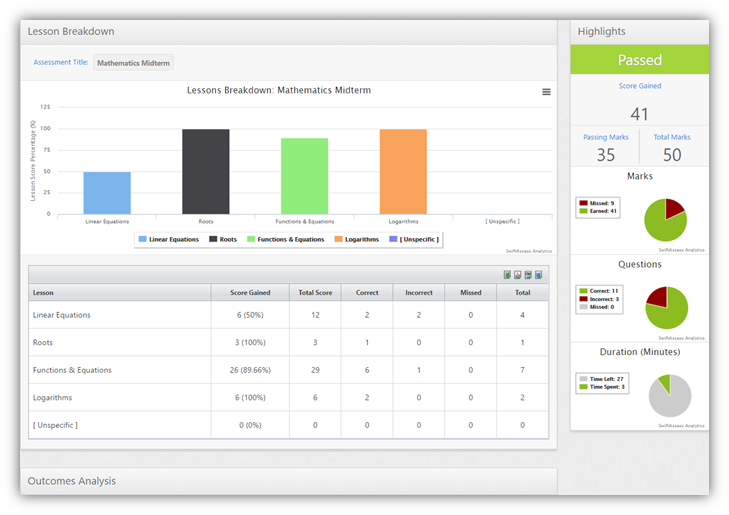The height and width of the screenshot is (515, 729).
Task: Click the third export icon in table toolbar
Action: click(528, 275)
